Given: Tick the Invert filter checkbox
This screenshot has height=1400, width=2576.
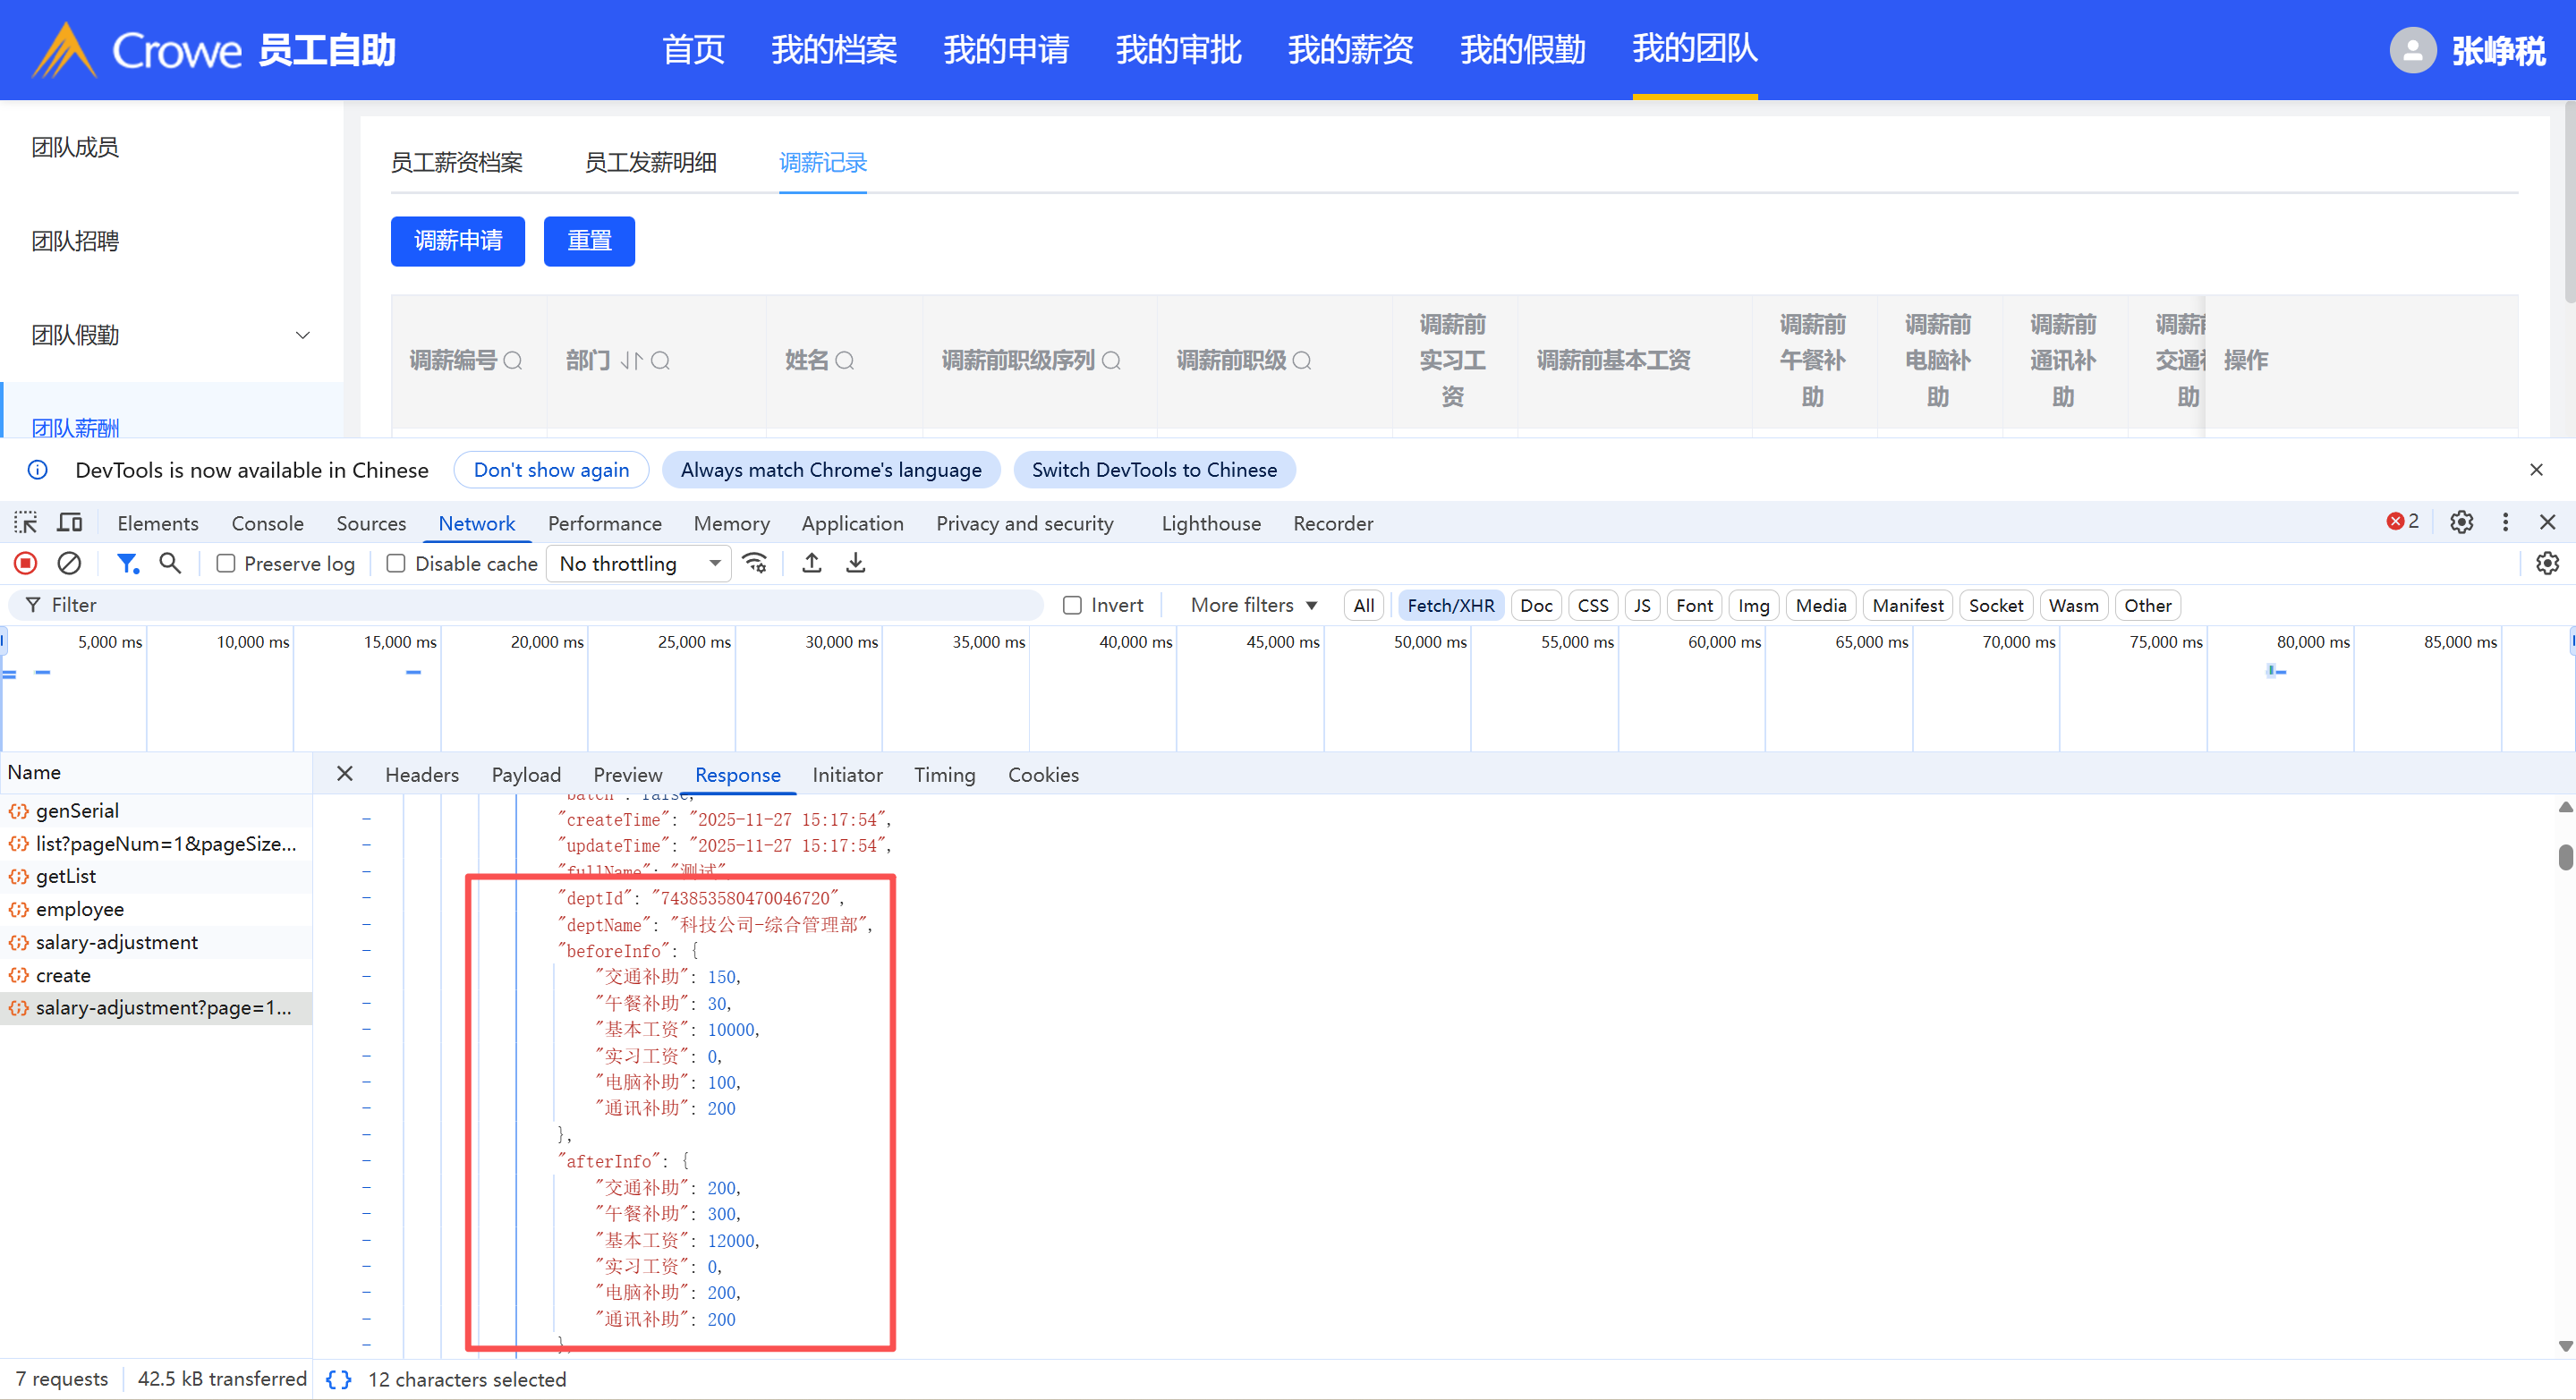Looking at the screenshot, I should tap(1072, 605).
